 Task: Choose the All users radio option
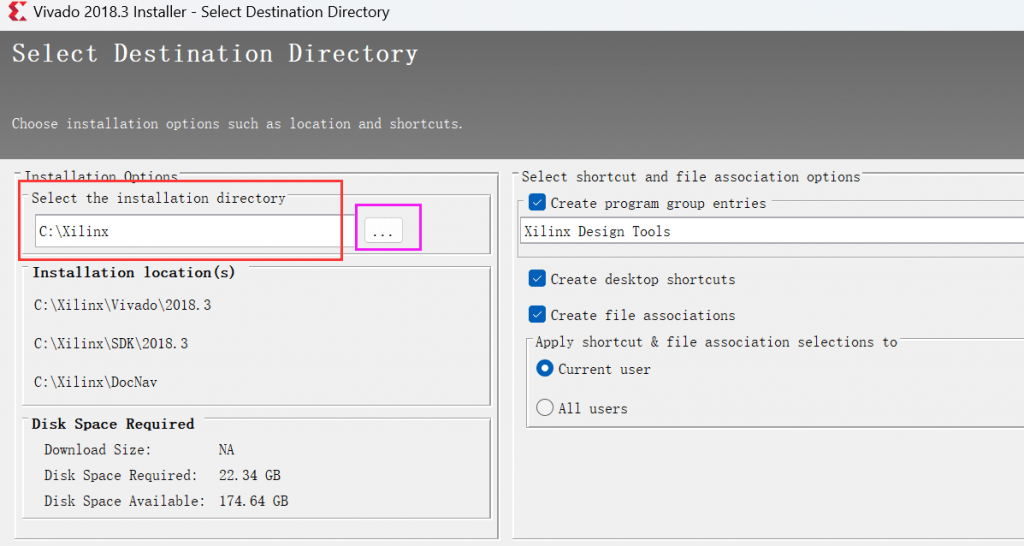(545, 408)
